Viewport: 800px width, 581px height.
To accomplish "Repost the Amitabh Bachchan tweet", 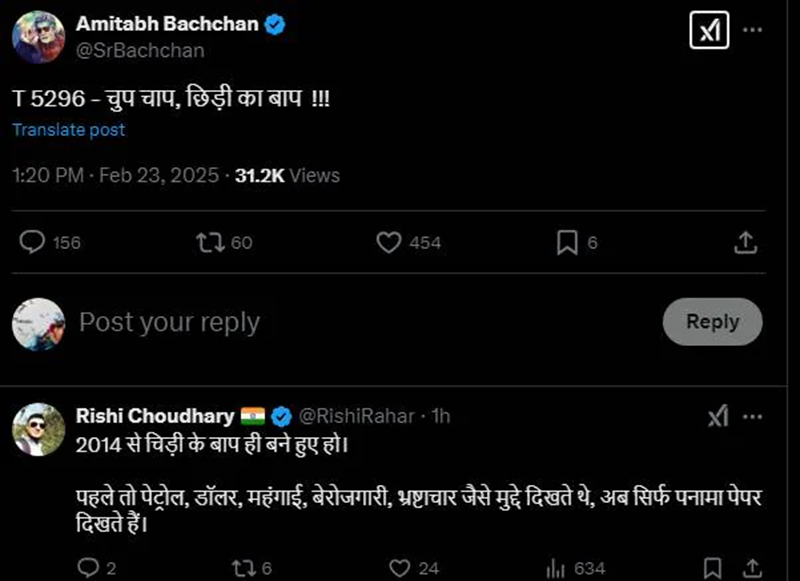I will pyautogui.click(x=210, y=242).
